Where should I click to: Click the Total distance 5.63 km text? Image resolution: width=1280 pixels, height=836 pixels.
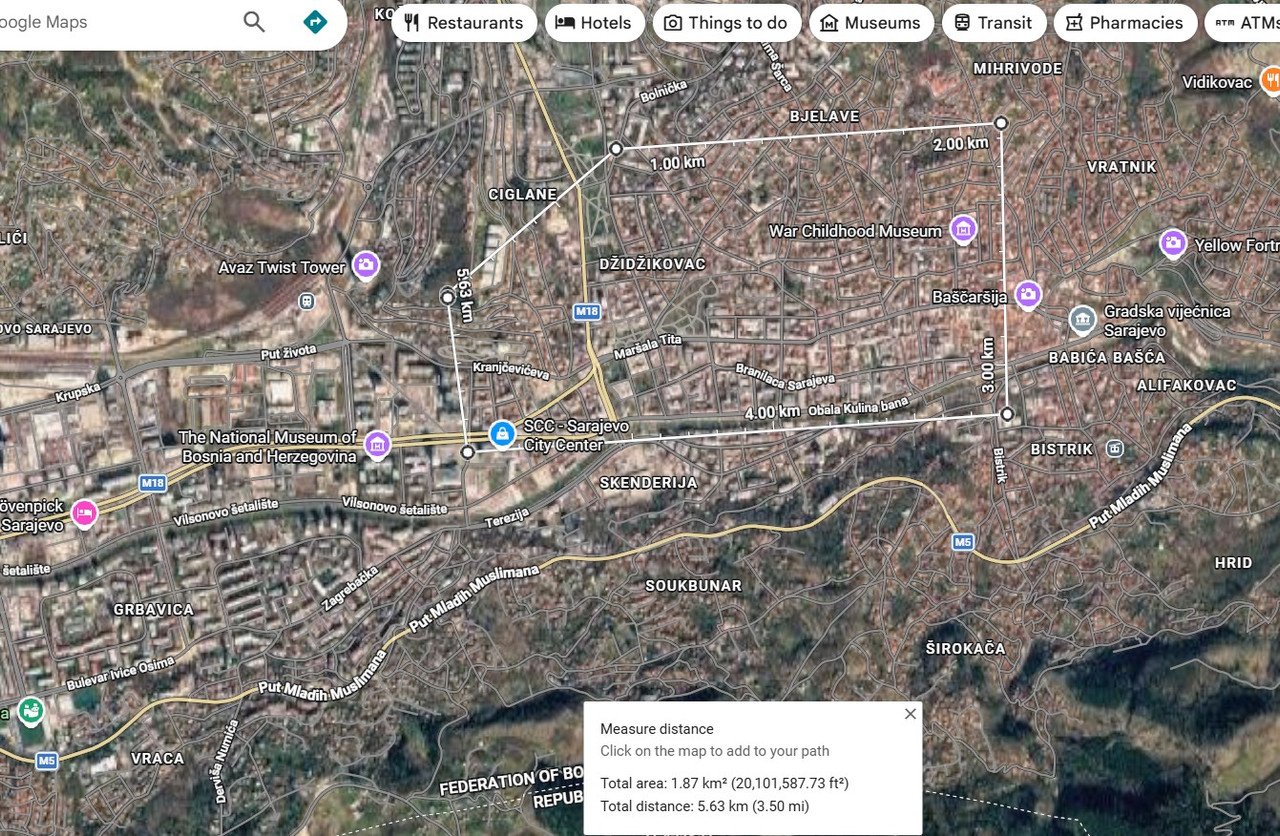coord(704,806)
